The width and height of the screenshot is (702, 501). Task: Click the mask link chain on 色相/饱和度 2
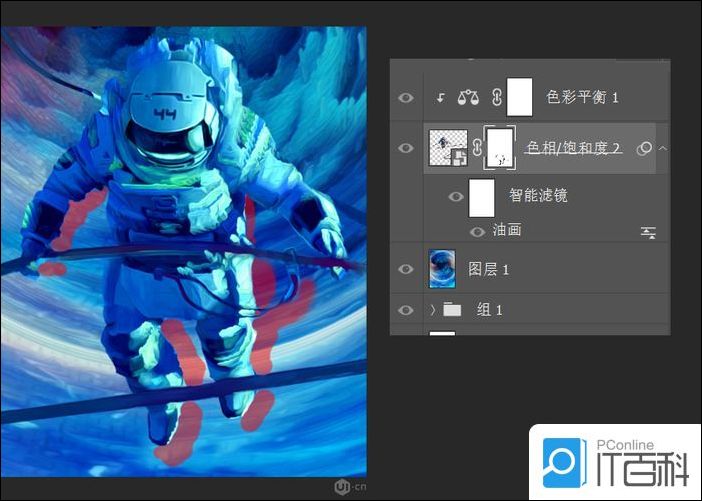[x=477, y=148]
